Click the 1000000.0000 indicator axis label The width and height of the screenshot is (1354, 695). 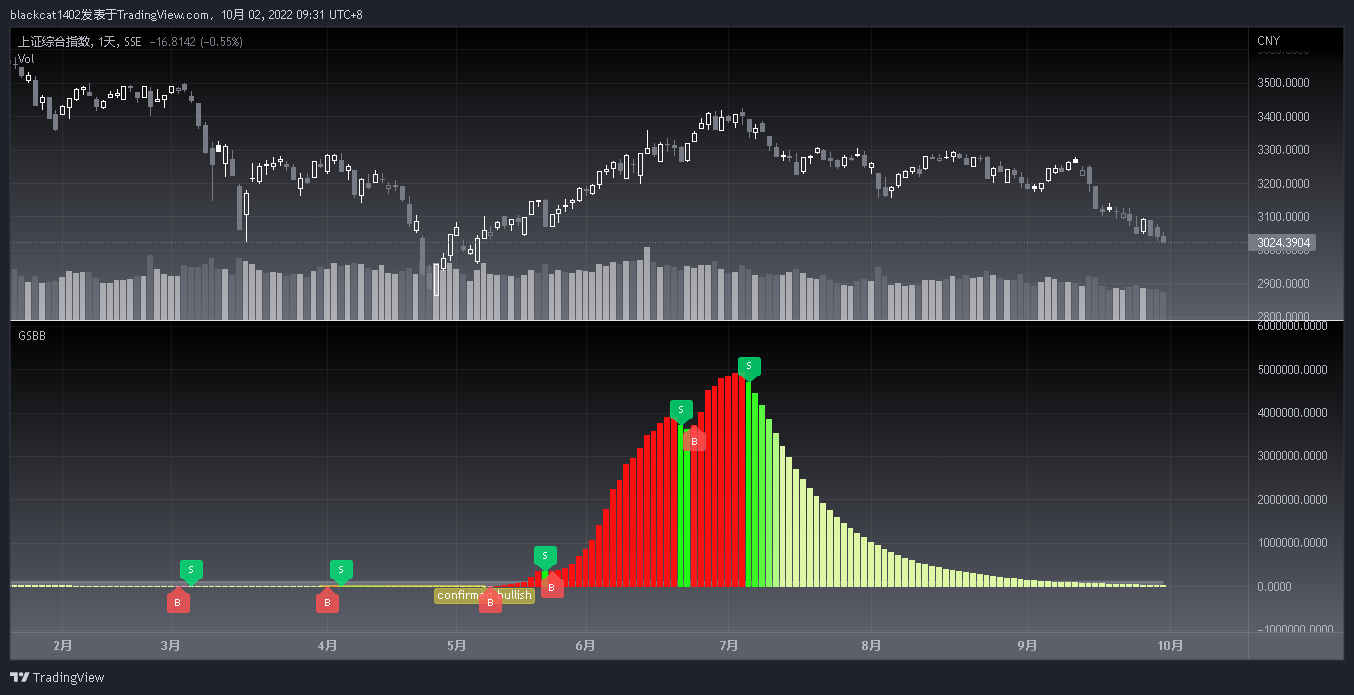(x=1293, y=543)
